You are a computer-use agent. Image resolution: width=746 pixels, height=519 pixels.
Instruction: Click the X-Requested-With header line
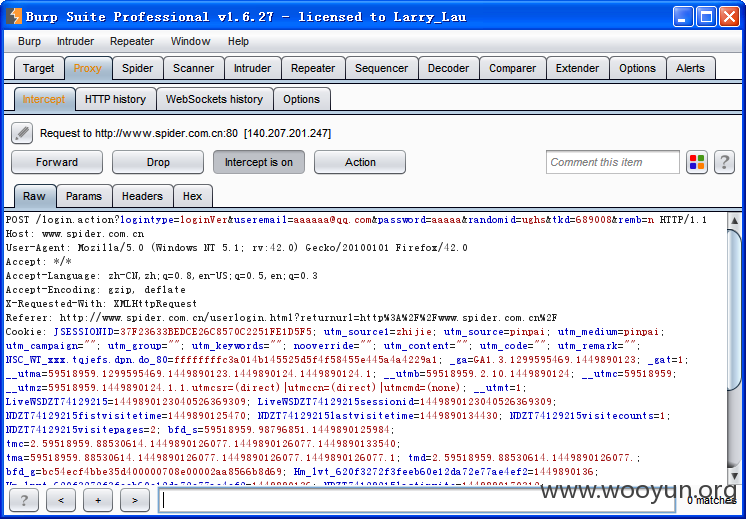[101, 304]
